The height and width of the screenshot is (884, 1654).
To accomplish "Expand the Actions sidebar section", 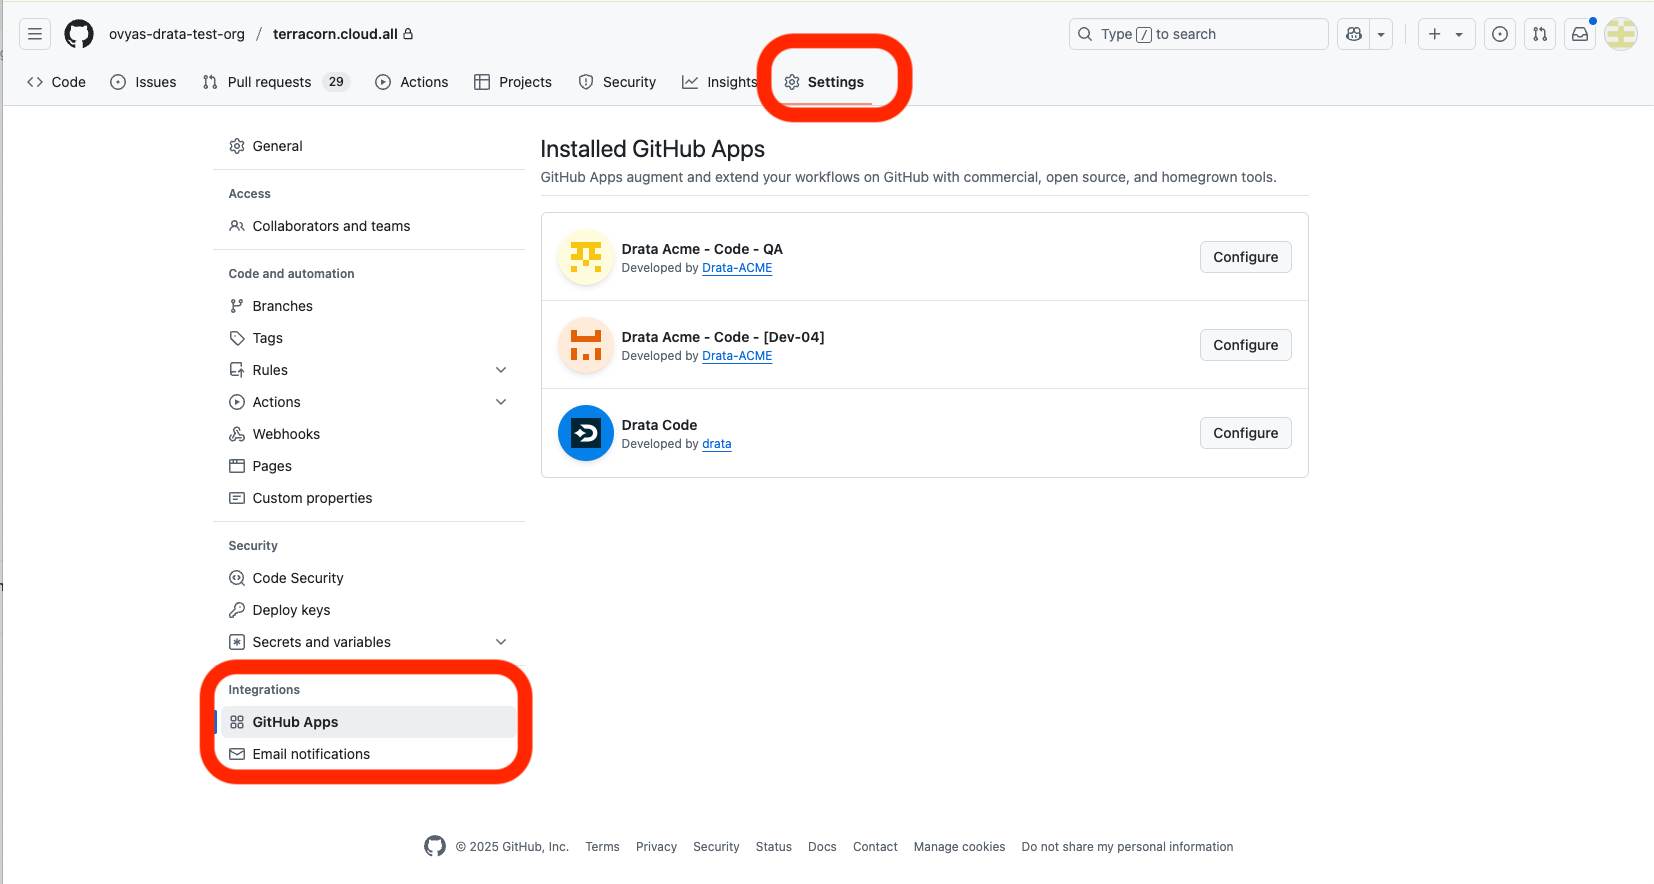I will [369, 402].
